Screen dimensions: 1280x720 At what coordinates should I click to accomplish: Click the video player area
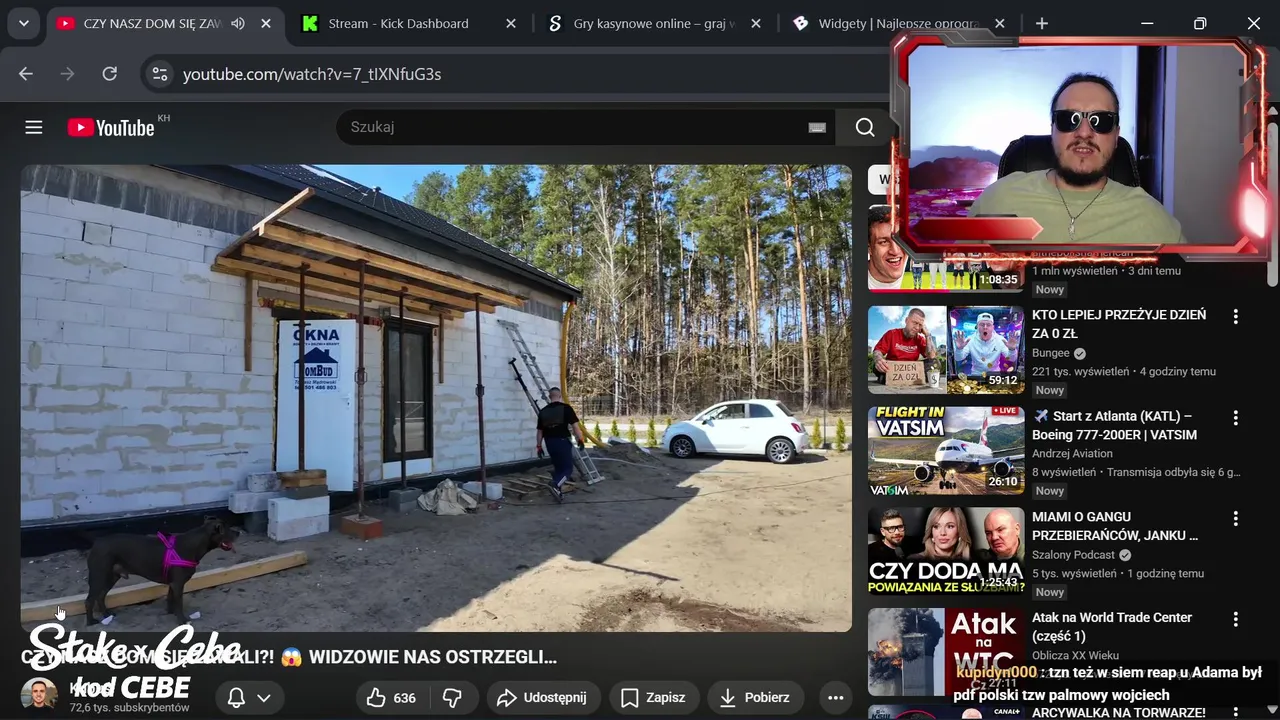coord(436,398)
